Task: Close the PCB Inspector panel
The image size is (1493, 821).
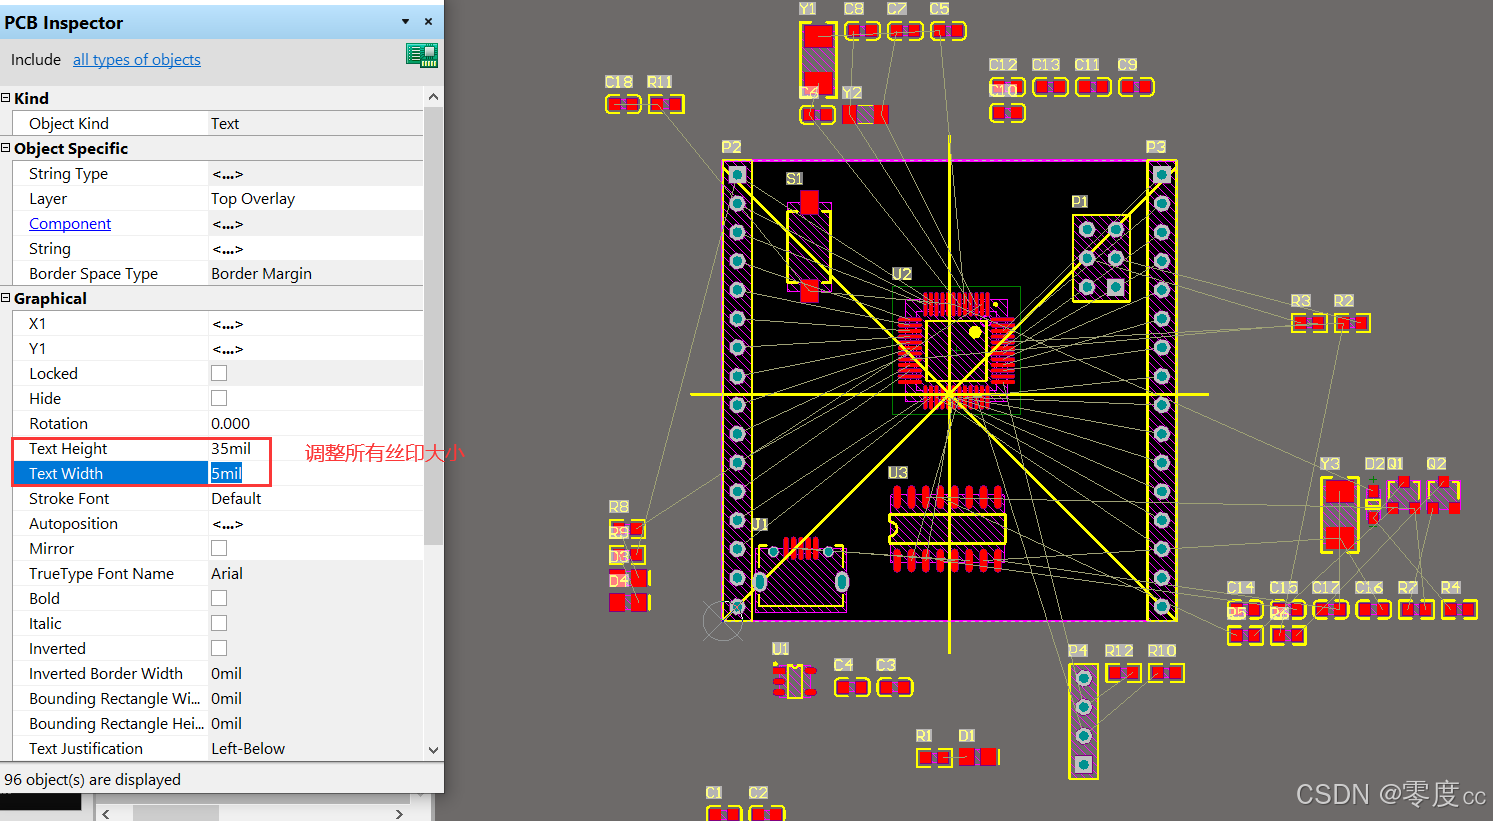Action: point(428,21)
